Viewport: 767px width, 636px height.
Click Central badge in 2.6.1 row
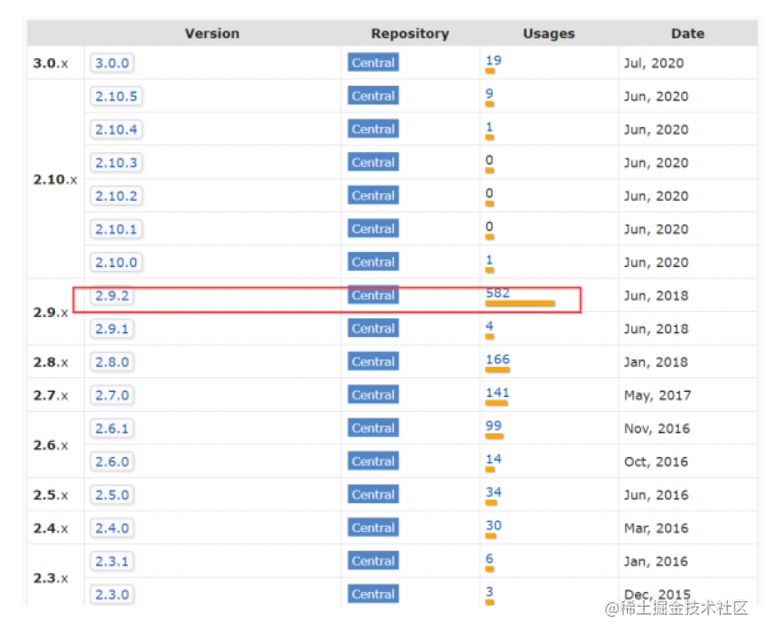[373, 428]
